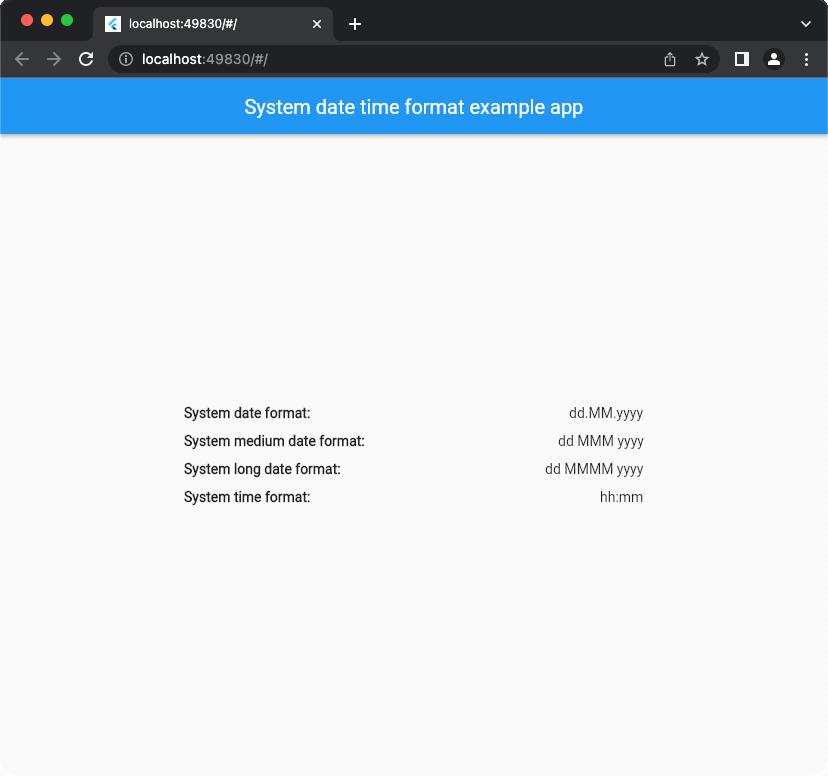The image size is (828, 776).
Task: Click the app bar title text
Action: 413,107
